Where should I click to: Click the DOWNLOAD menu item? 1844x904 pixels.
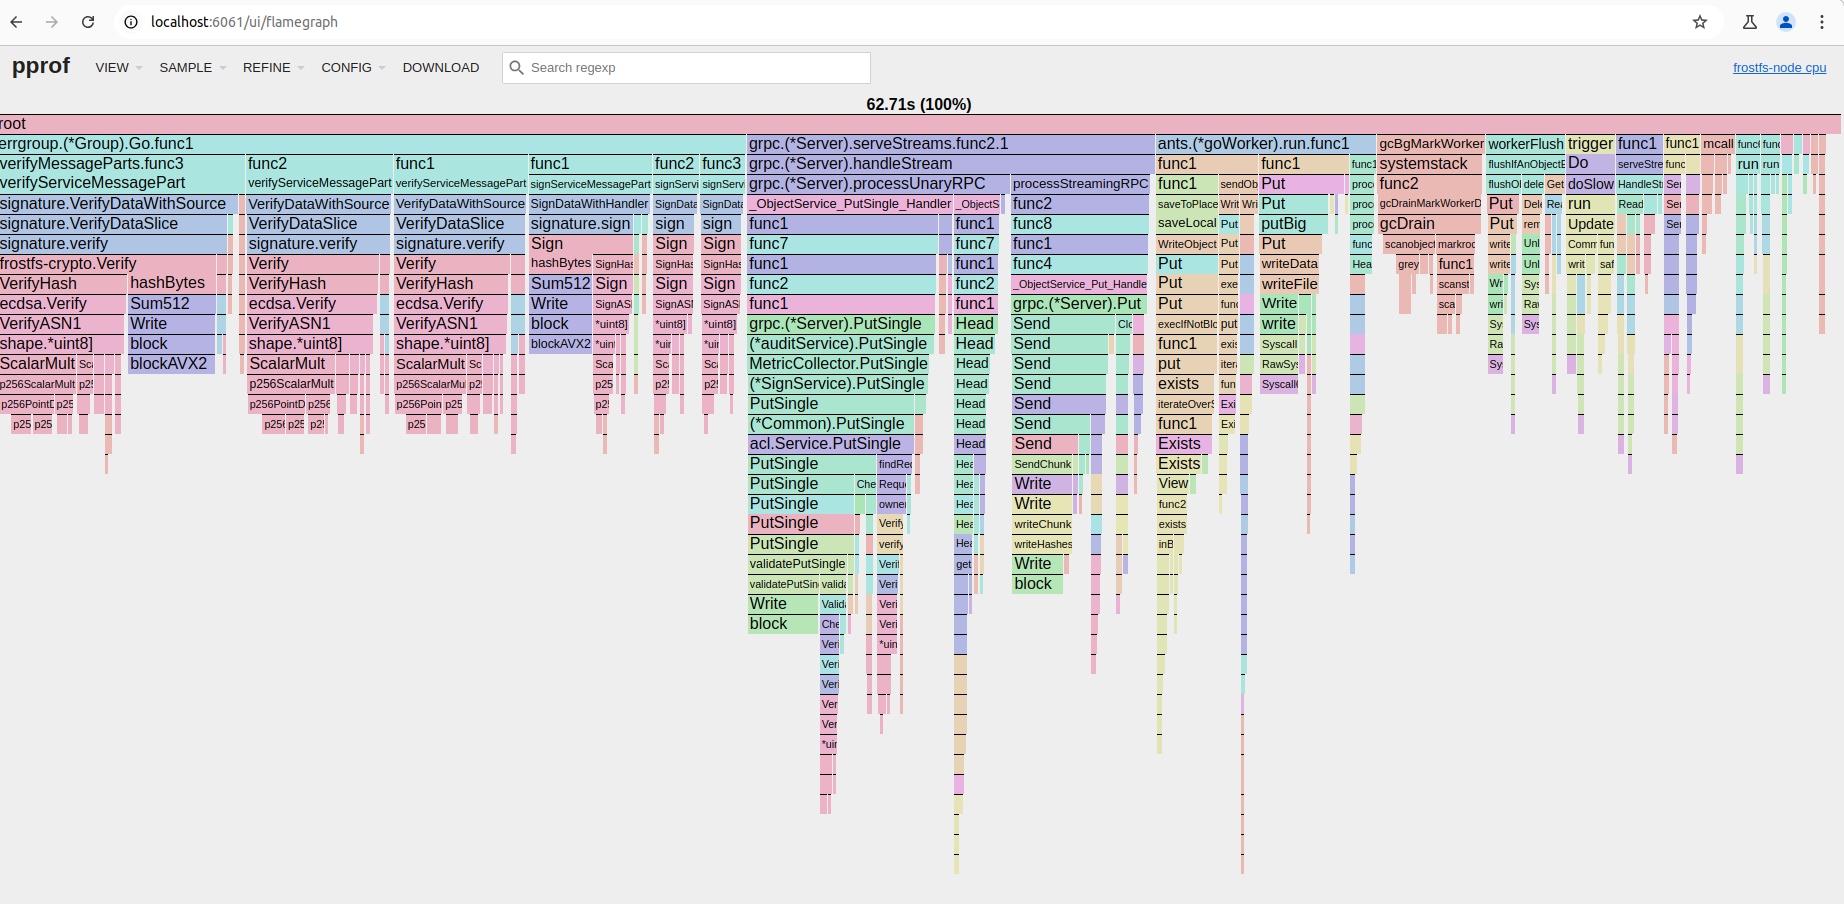point(441,68)
